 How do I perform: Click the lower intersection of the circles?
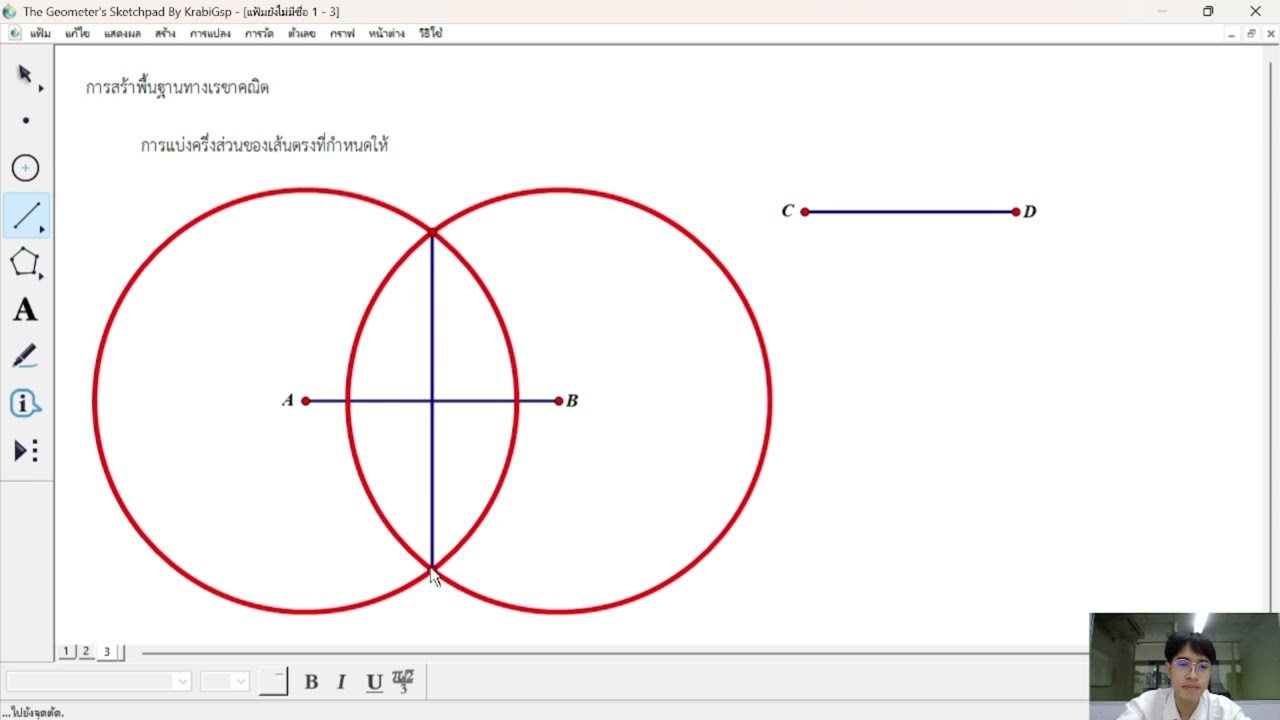tap(432, 569)
